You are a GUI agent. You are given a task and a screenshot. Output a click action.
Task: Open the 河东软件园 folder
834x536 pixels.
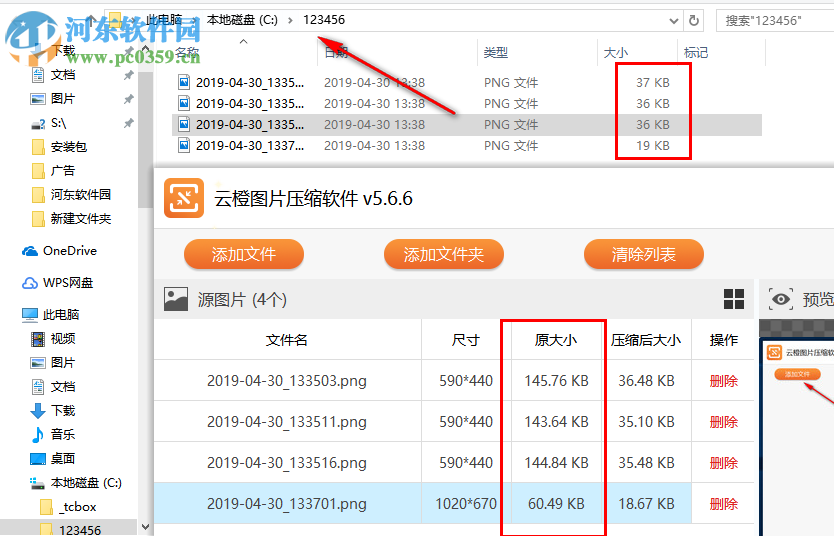(x=80, y=195)
